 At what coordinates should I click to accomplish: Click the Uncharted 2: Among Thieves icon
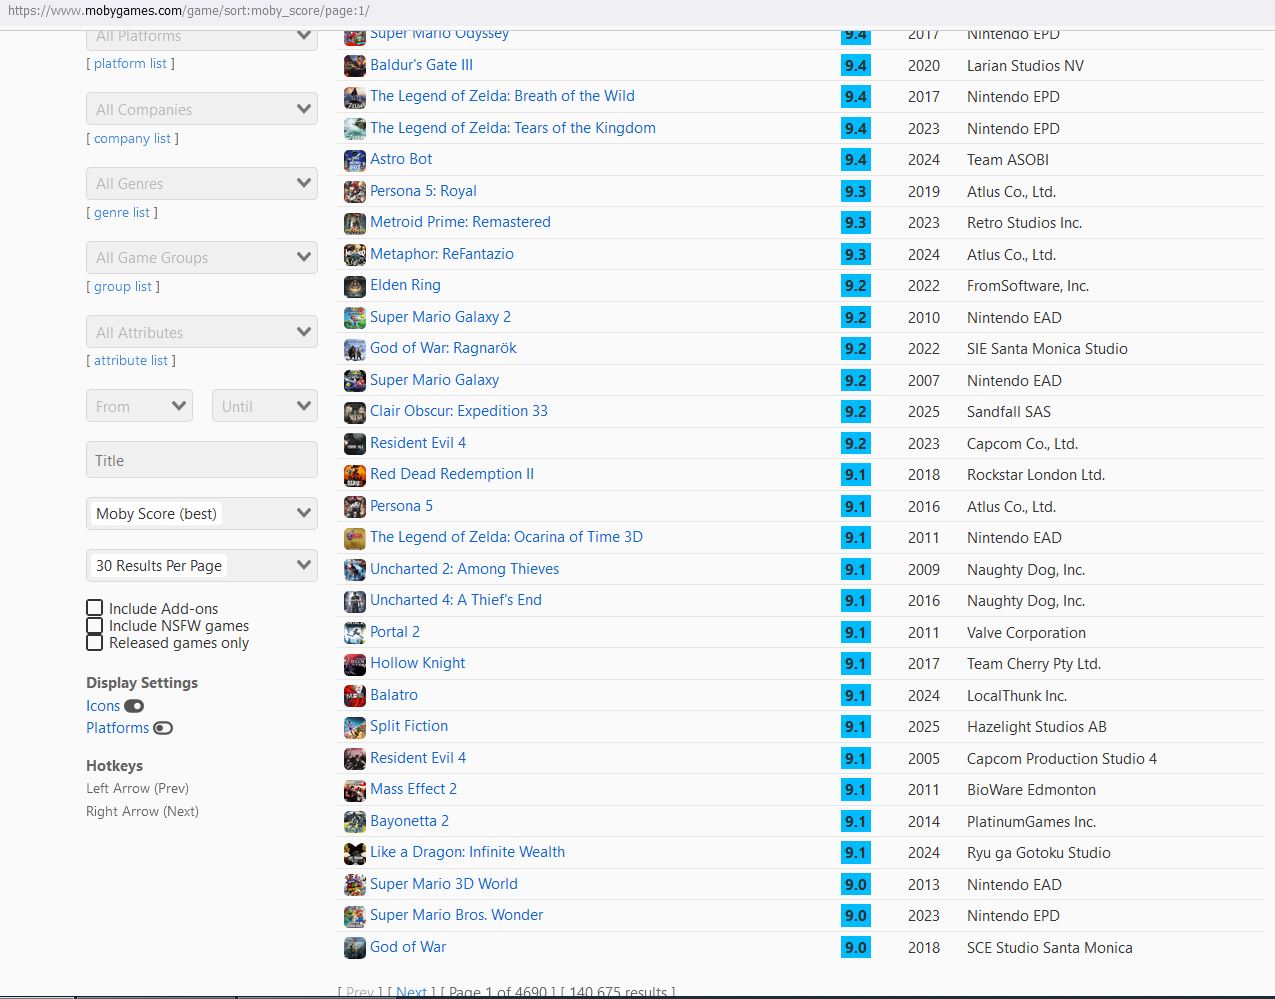tap(355, 570)
